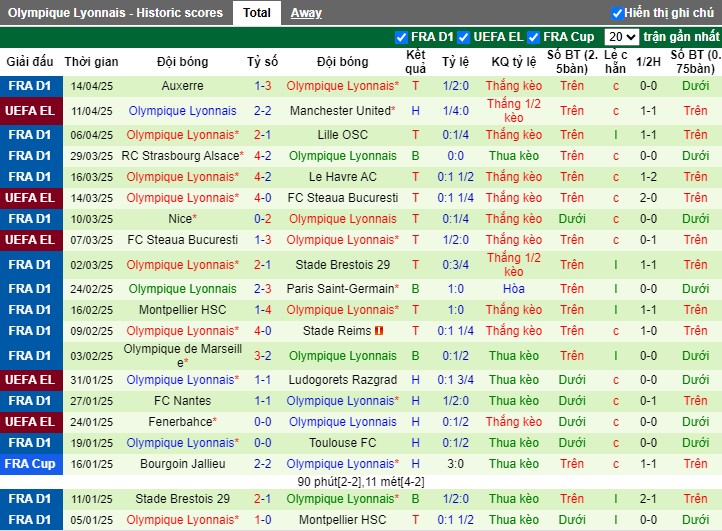Click the Olympique Lyonnais - Historic scores title

(x=115, y=13)
